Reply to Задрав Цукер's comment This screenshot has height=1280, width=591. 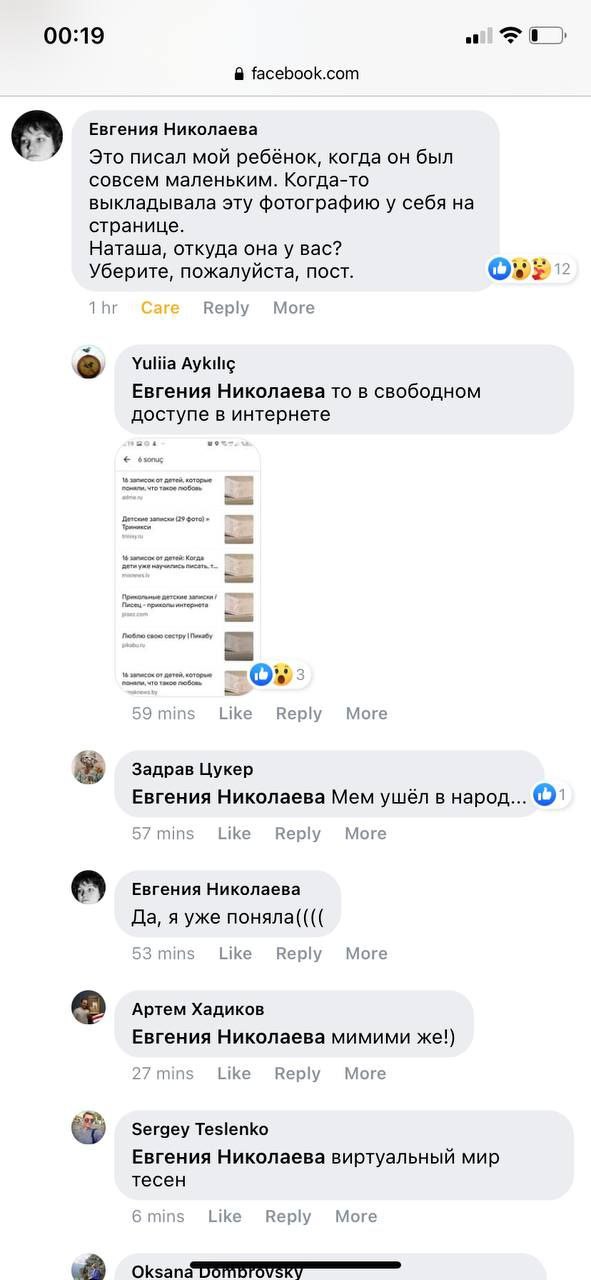298,833
